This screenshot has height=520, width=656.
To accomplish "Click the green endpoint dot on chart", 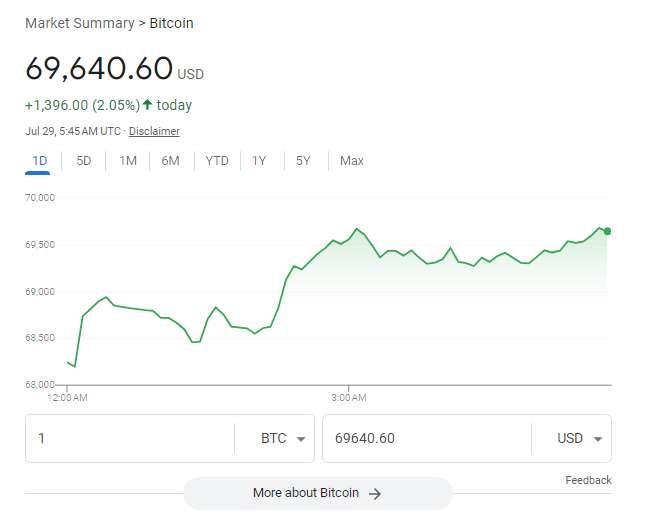I will point(607,231).
